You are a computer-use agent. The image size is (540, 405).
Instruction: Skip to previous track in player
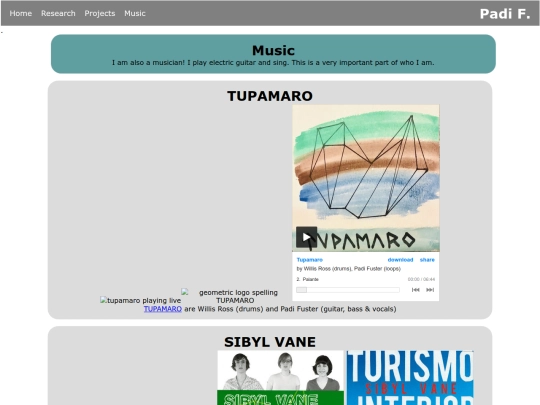click(x=416, y=290)
